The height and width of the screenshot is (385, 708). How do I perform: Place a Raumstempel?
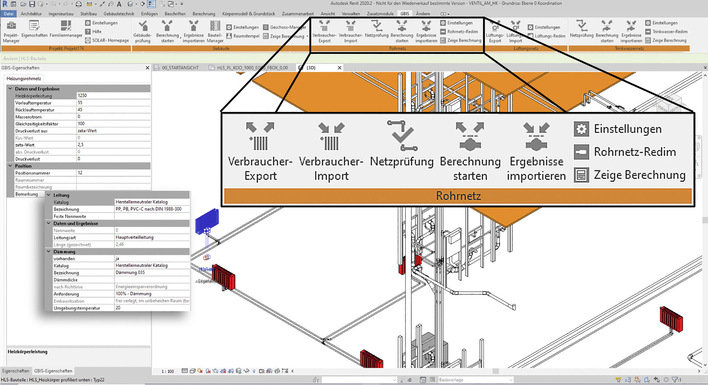[x=242, y=36]
